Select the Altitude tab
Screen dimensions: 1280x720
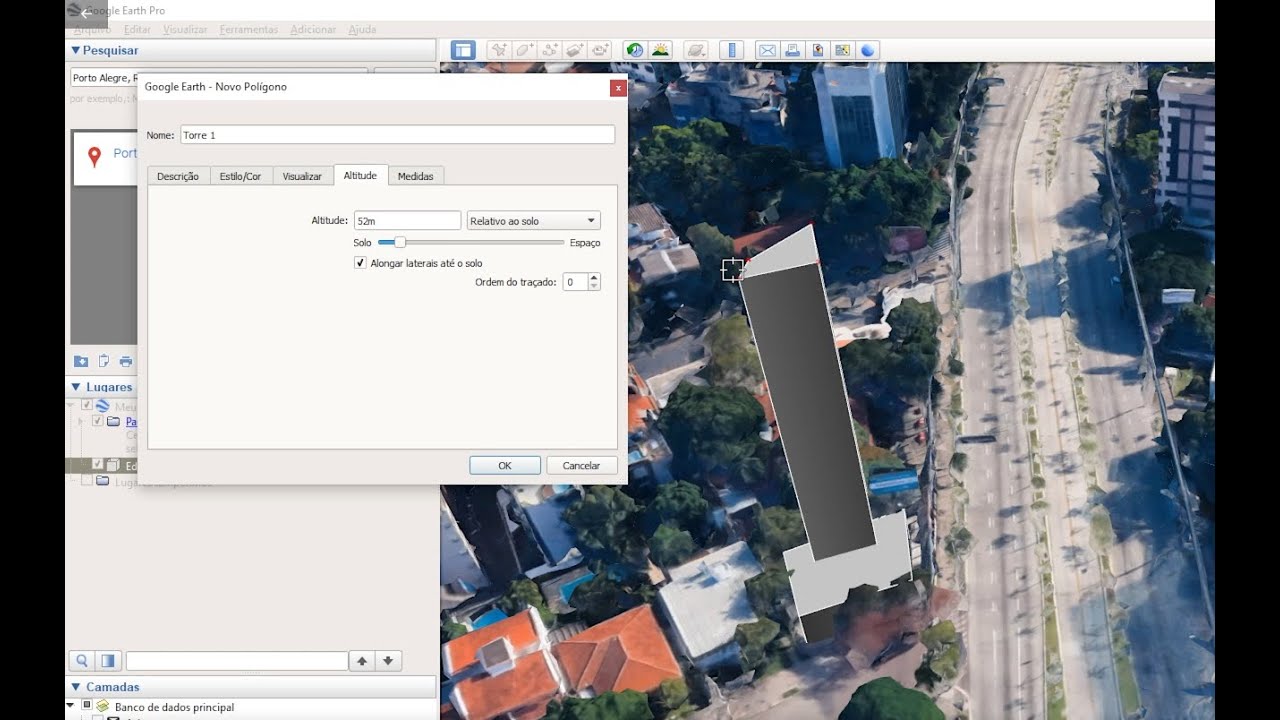pyautogui.click(x=360, y=175)
